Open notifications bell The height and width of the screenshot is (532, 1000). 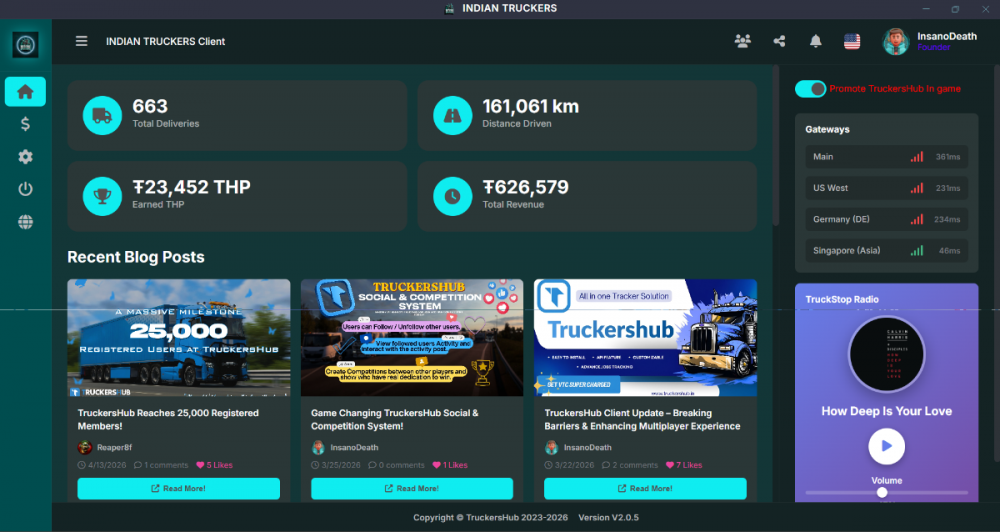816,41
